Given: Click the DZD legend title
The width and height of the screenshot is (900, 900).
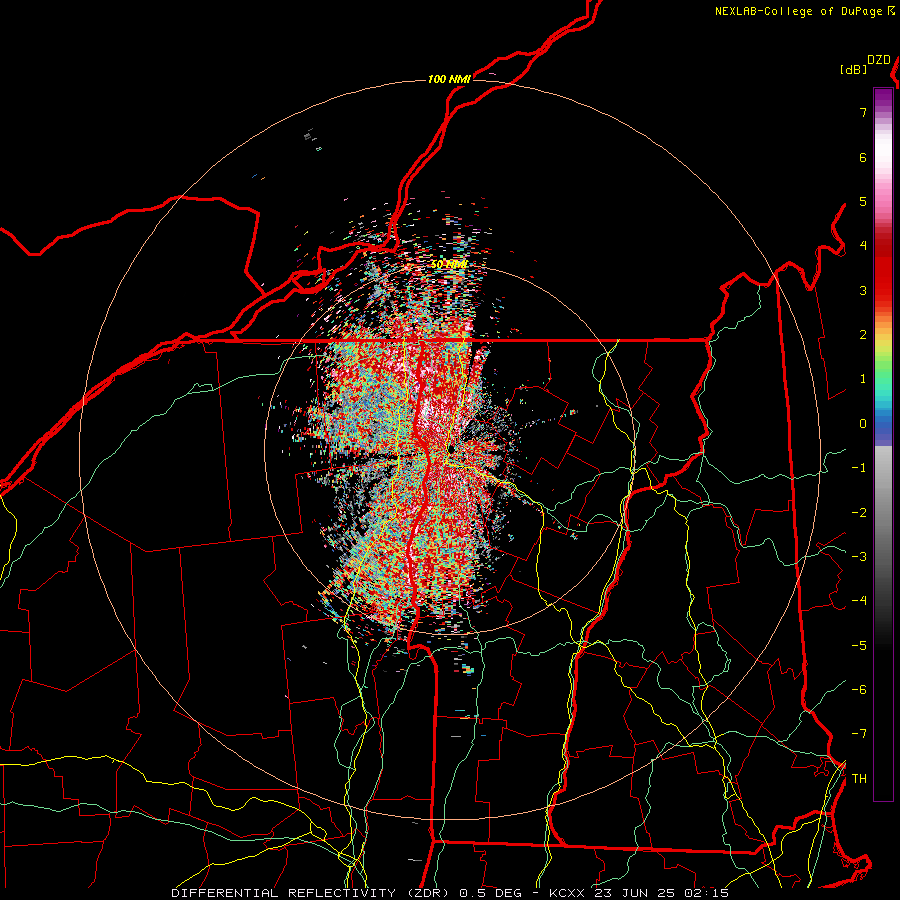Looking at the screenshot, I should tap(879, 60).
